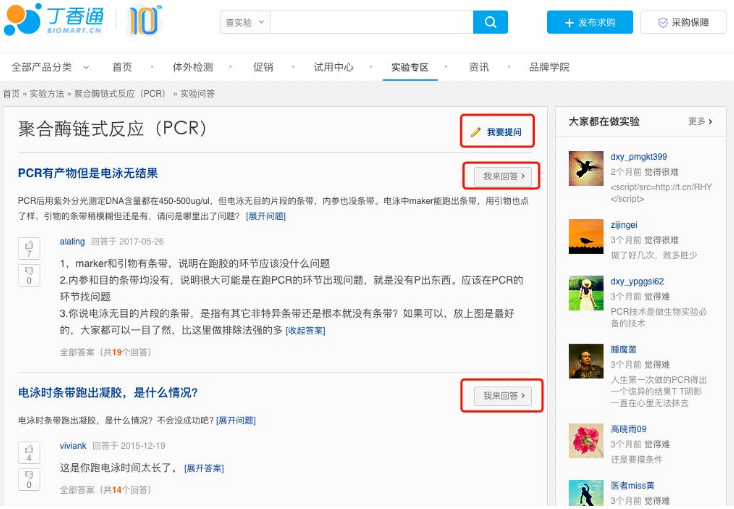Open the 试用中心 nav item
The image size is (734, 509).
[x=333, y=67]
